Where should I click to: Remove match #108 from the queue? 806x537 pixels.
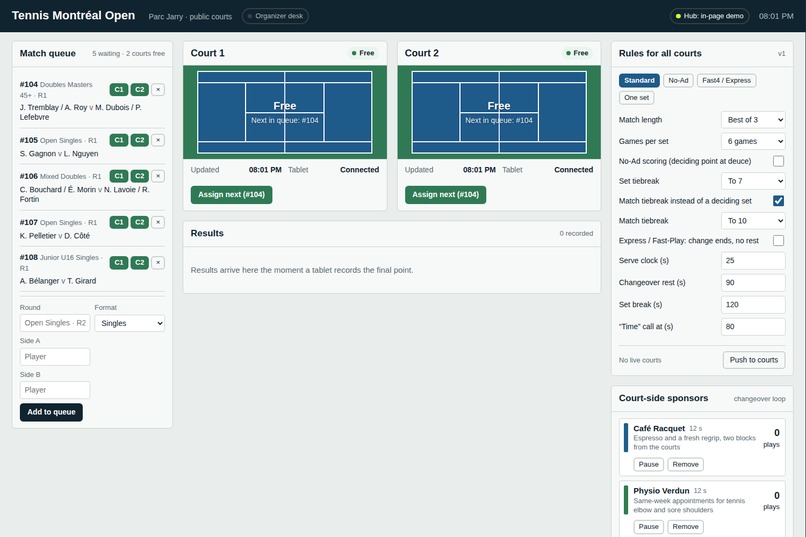click(x=158, y=262)
